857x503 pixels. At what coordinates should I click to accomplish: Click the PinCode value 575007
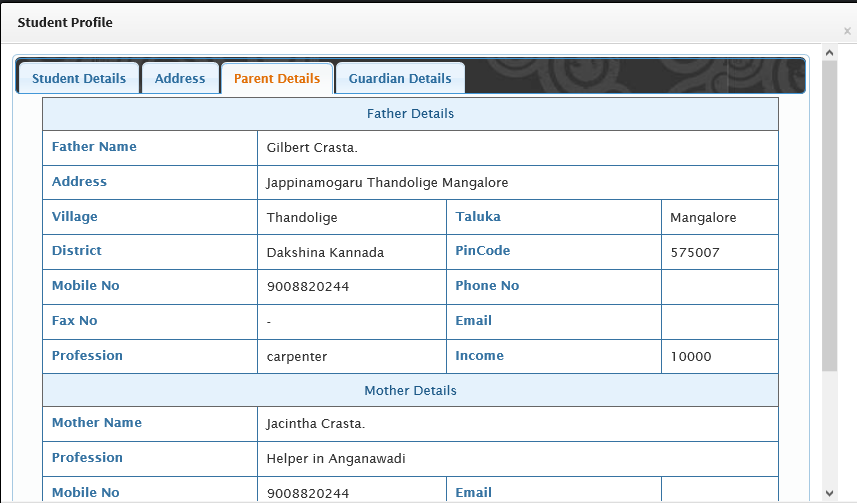(x=695, y=253)
